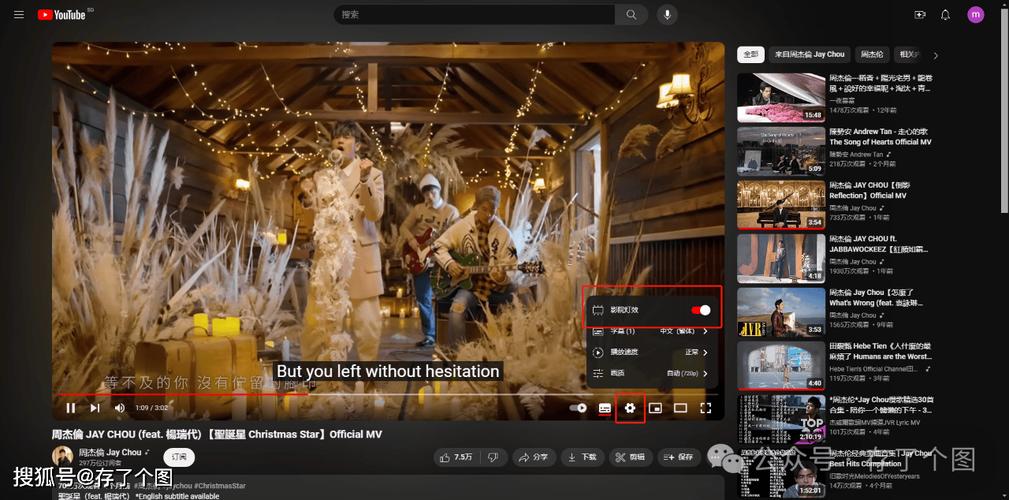Search by voice with microphone icon
The image size is (1009, 500).
point(666,15)
